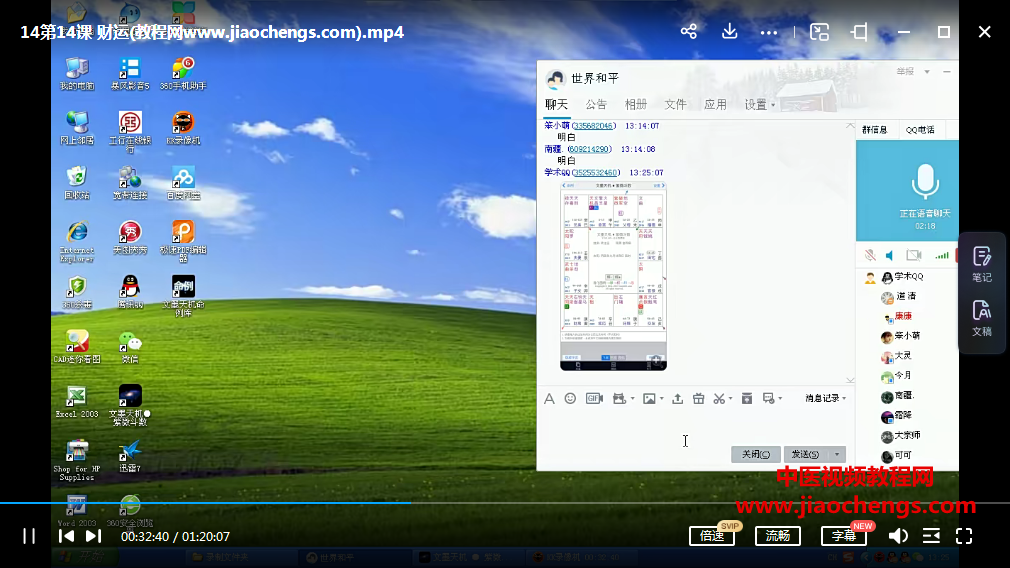
Task: Click the chat scroll-up arrow
Action: 850,126
